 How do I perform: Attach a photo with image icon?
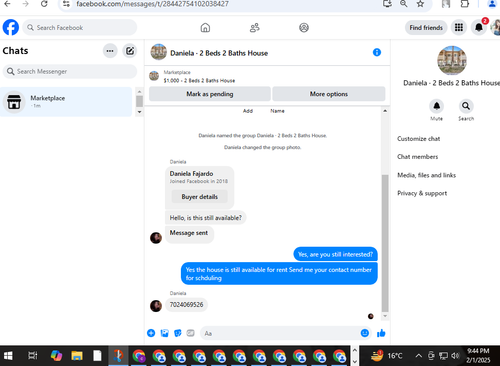(x=165, y=333)
